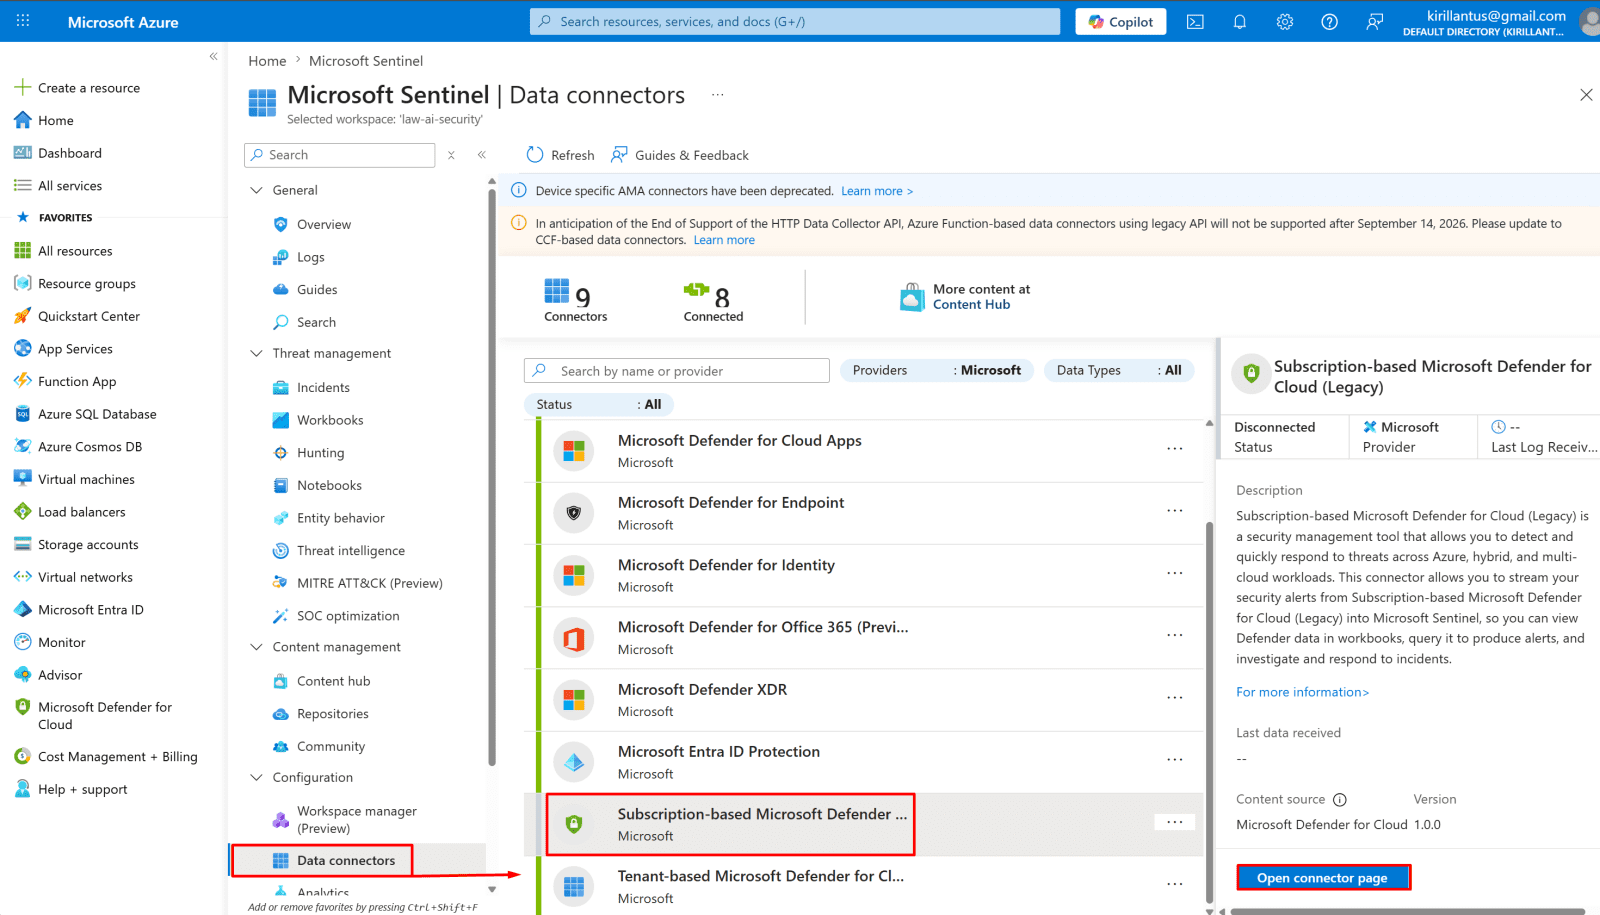Open Guides & Feedback
The image size is (1600, 915).
[680, 155]
